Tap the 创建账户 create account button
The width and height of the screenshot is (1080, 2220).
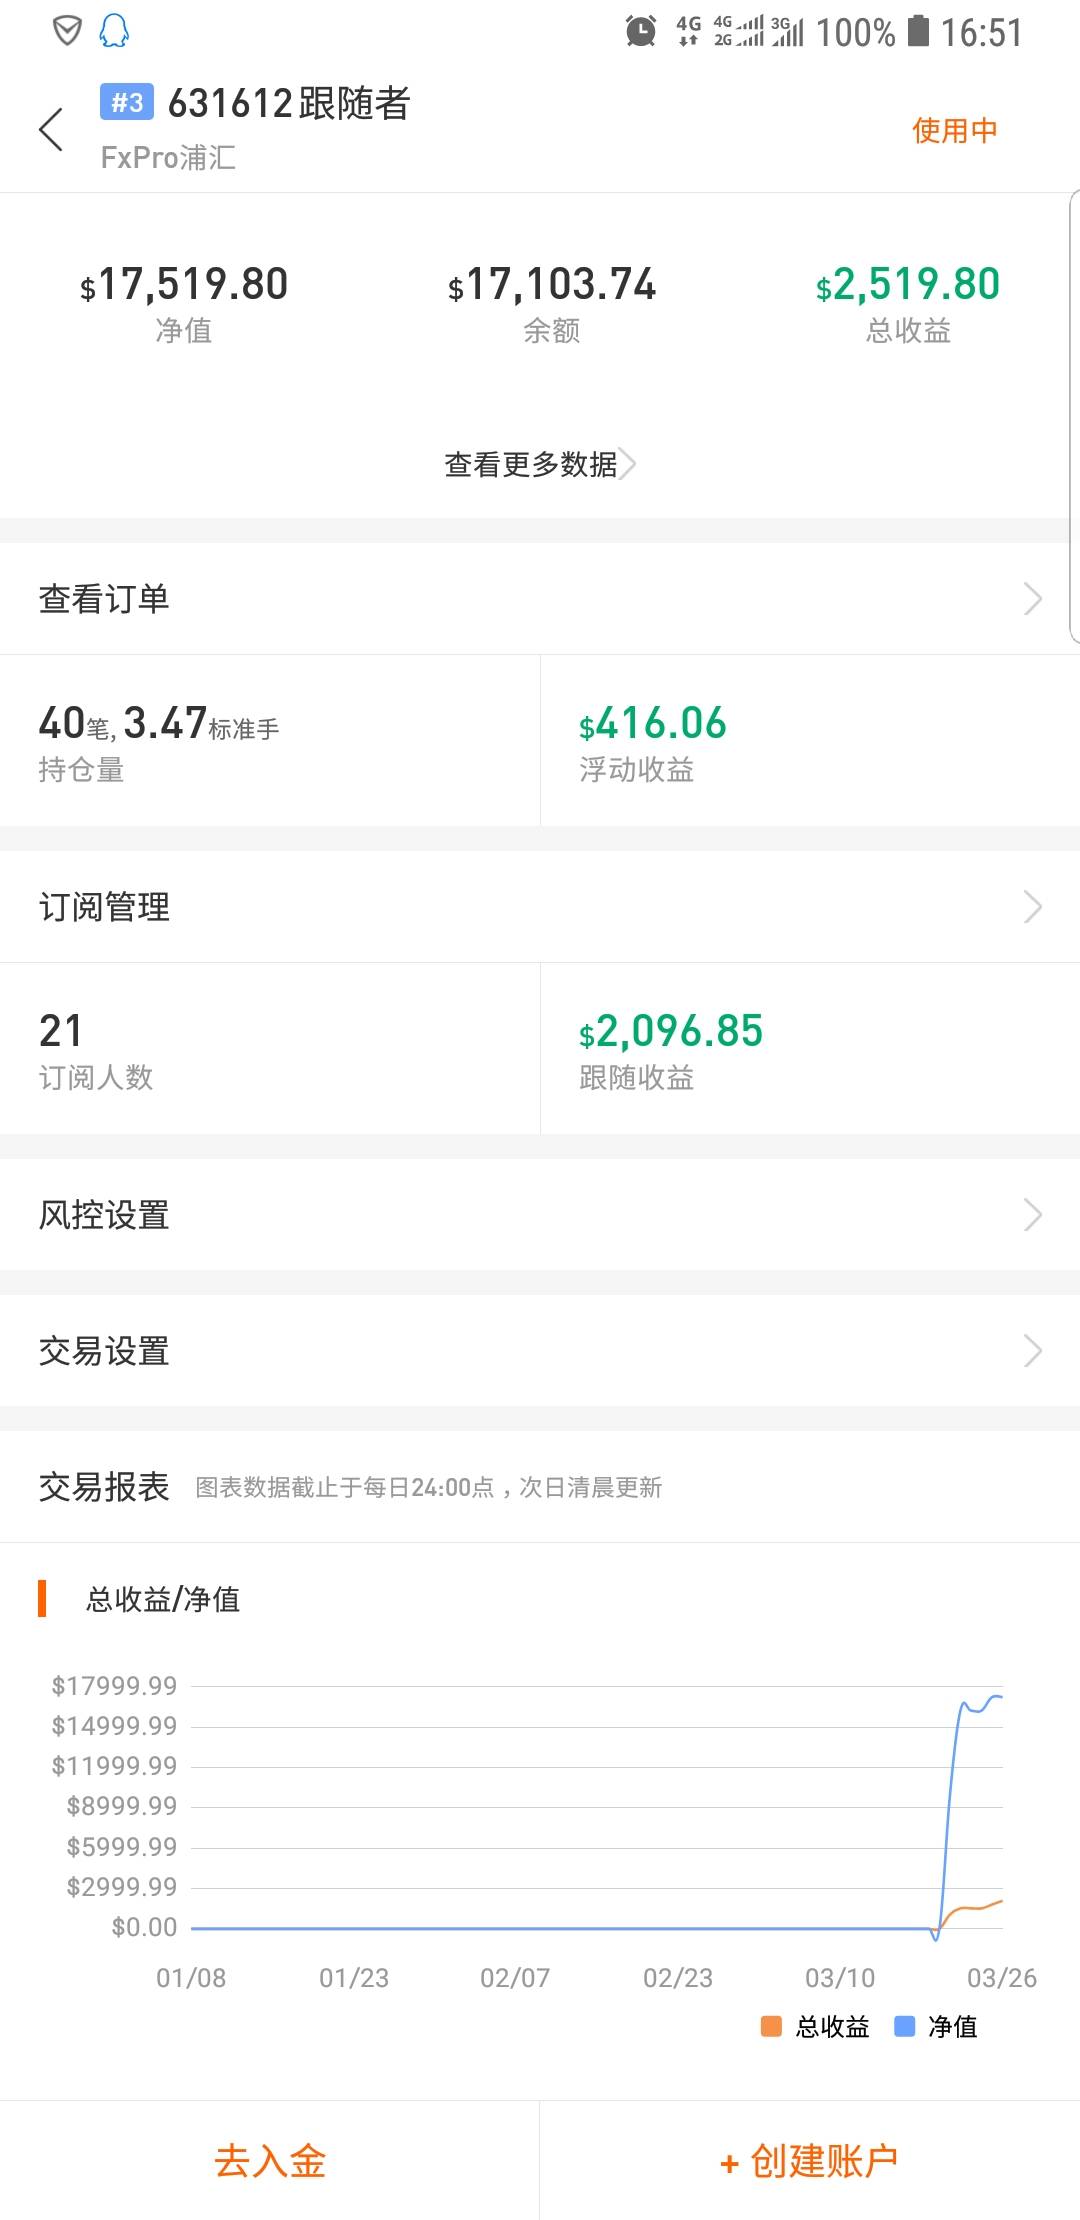tap(809, 2161)
